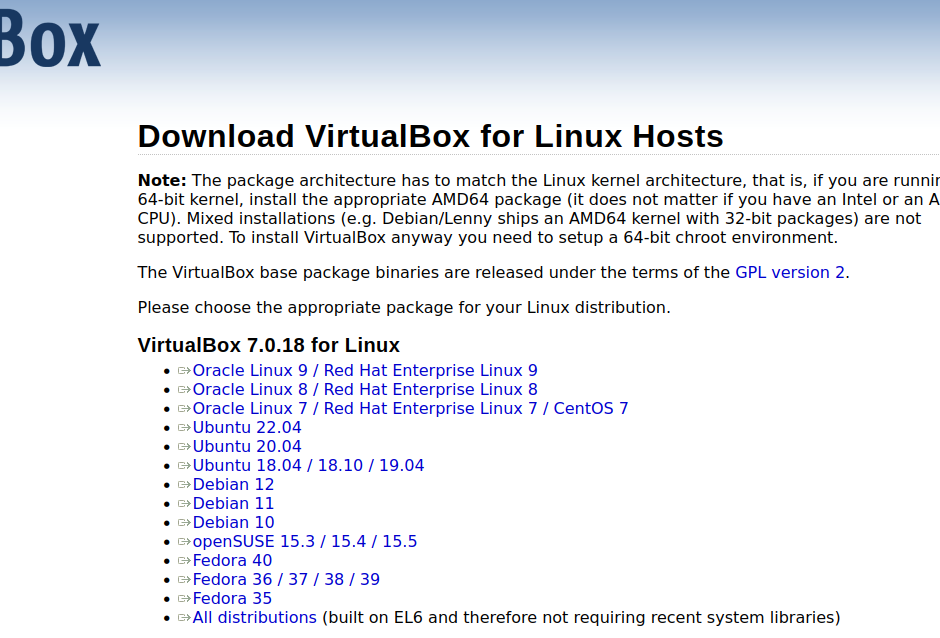The height and width of the screenshot is (638, 940).
Task: Click the arrow icon beside Fedora 40
Action: point(184,561)
